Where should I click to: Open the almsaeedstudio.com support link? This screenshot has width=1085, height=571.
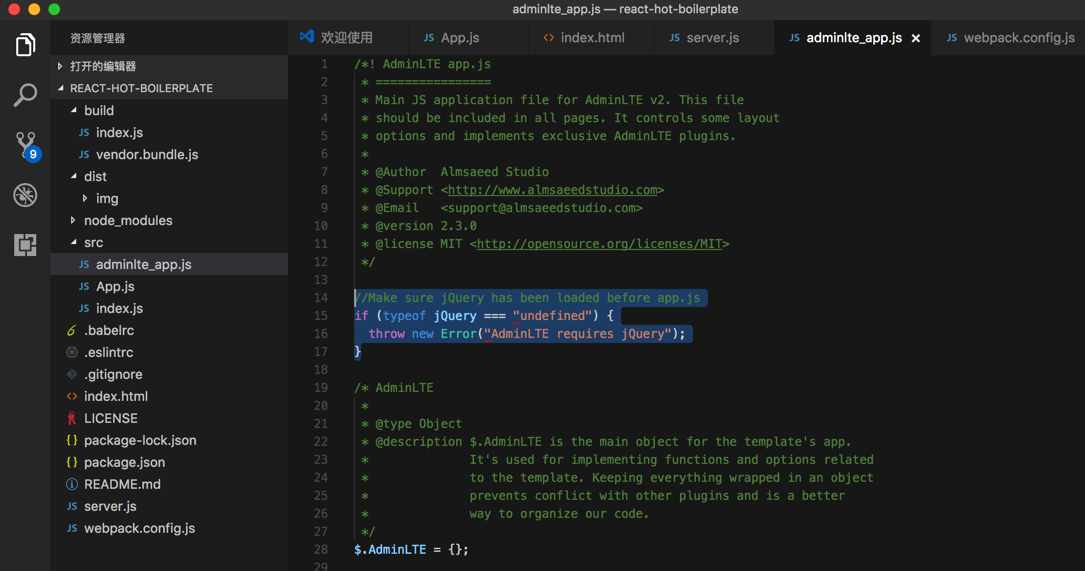(552, 190)
